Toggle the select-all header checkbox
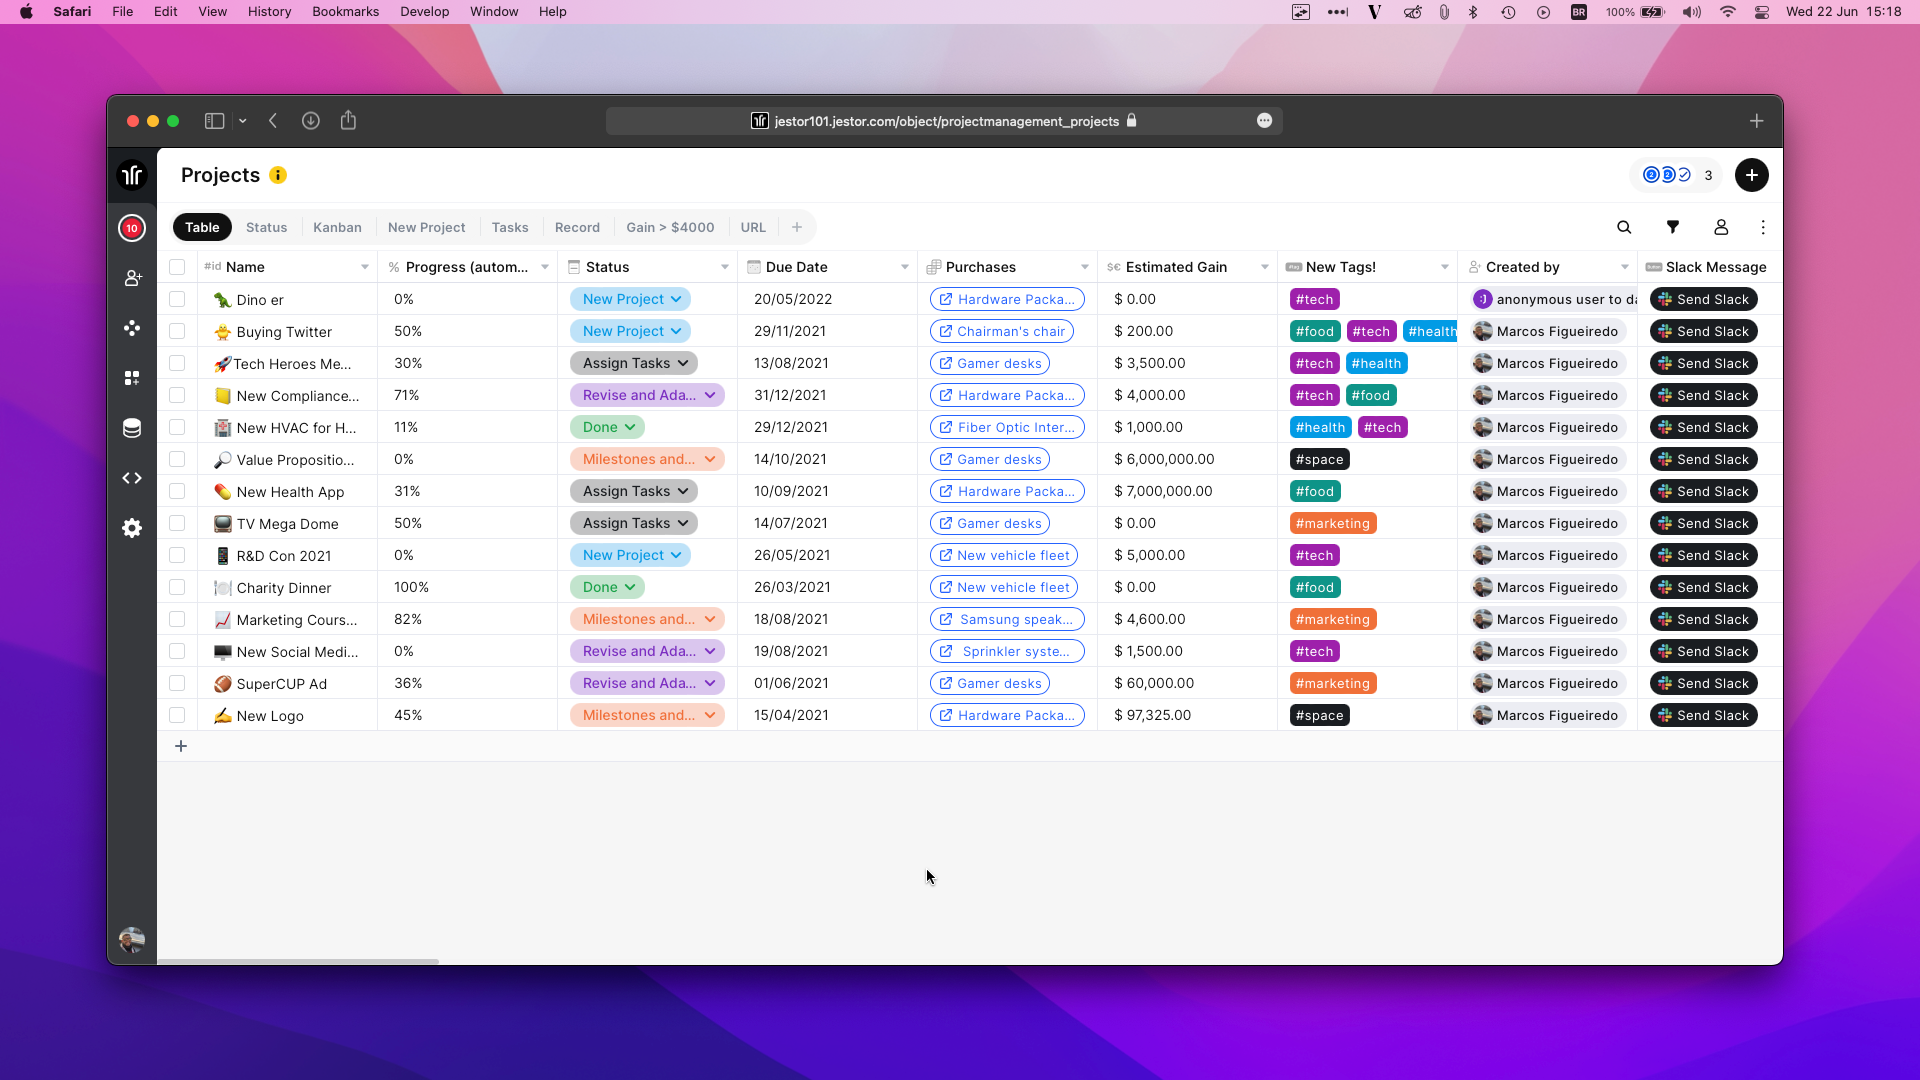The width and height of the screenshot is (1920, 1080). click(177, 267)
